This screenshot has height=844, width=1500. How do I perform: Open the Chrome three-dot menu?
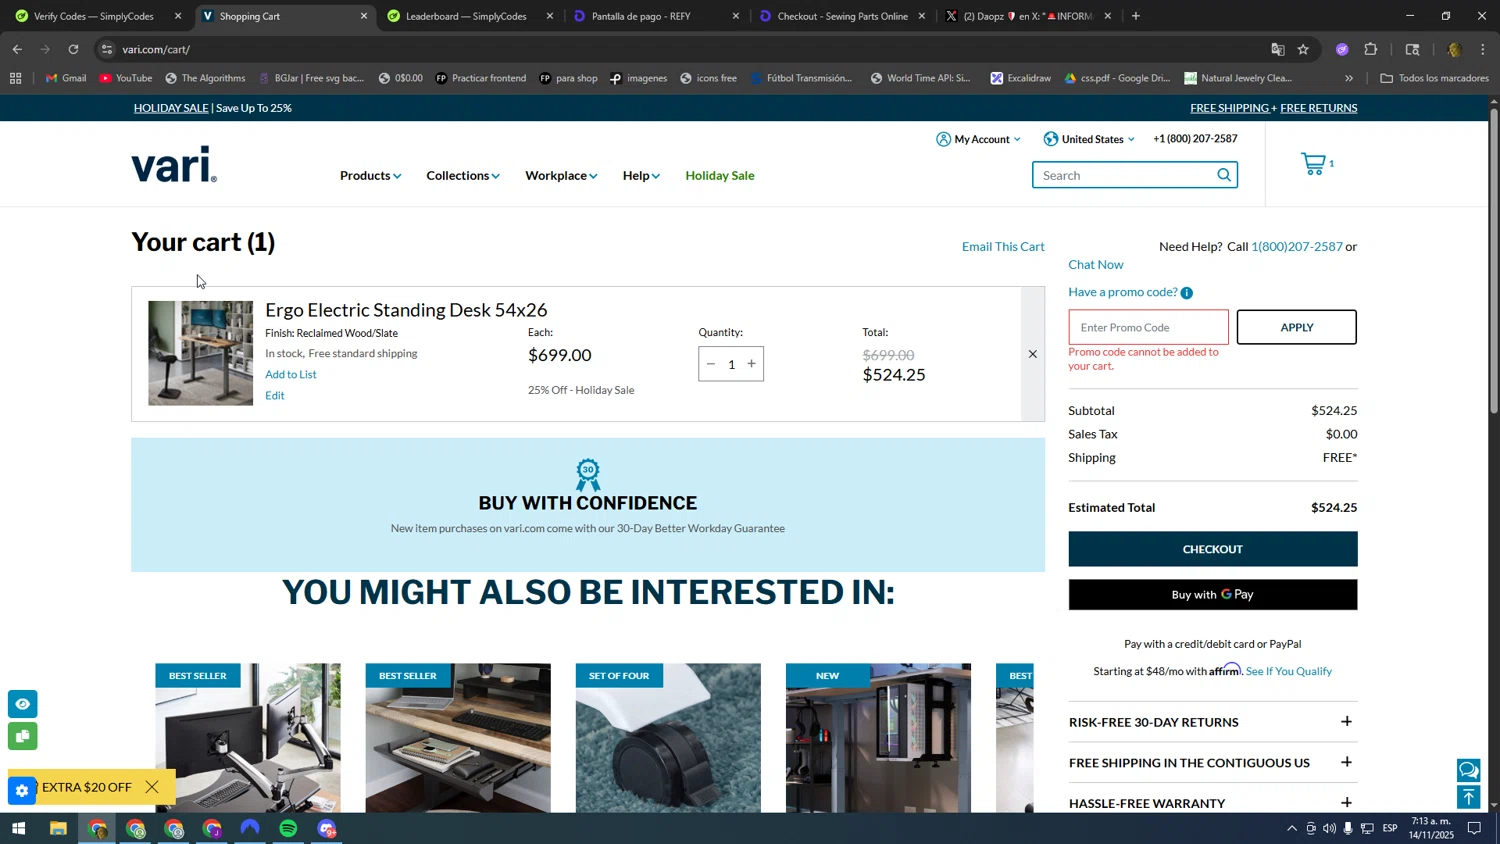click(x=1483, y=49)
